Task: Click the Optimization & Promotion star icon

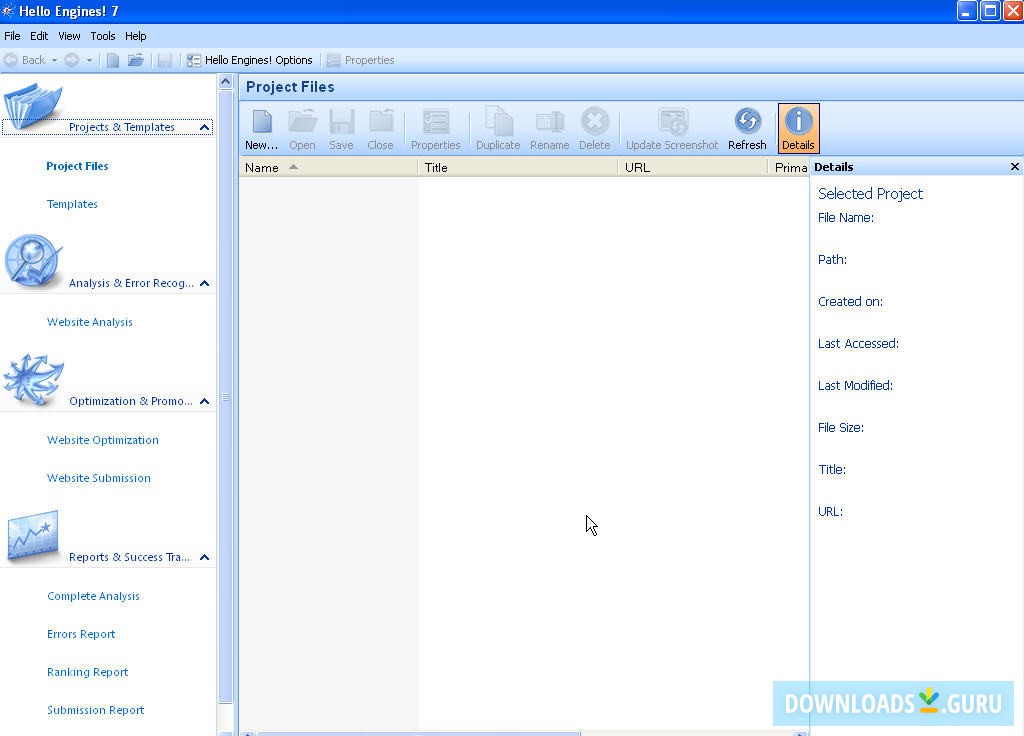Action: 33,380
